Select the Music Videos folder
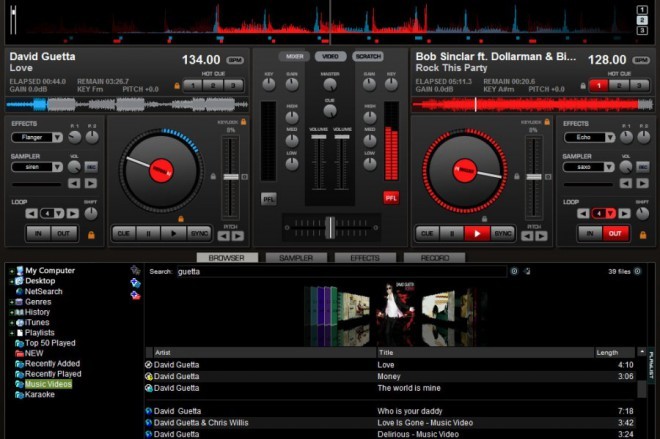 click(48, 384)
